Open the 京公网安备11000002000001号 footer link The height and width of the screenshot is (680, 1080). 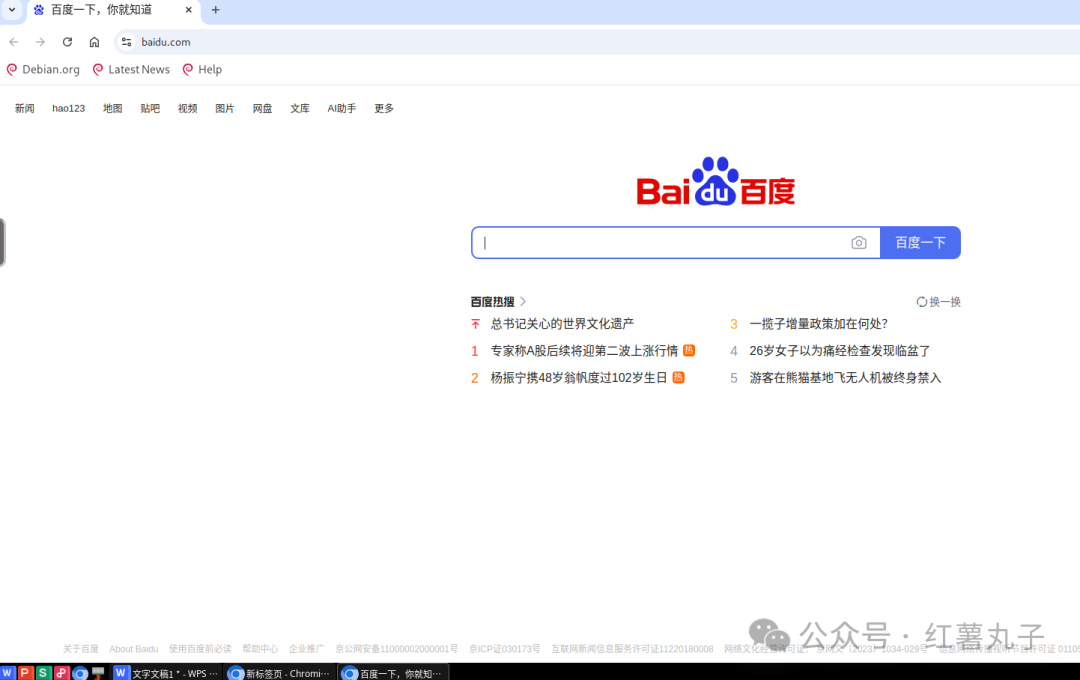click(x=397, y=649)
